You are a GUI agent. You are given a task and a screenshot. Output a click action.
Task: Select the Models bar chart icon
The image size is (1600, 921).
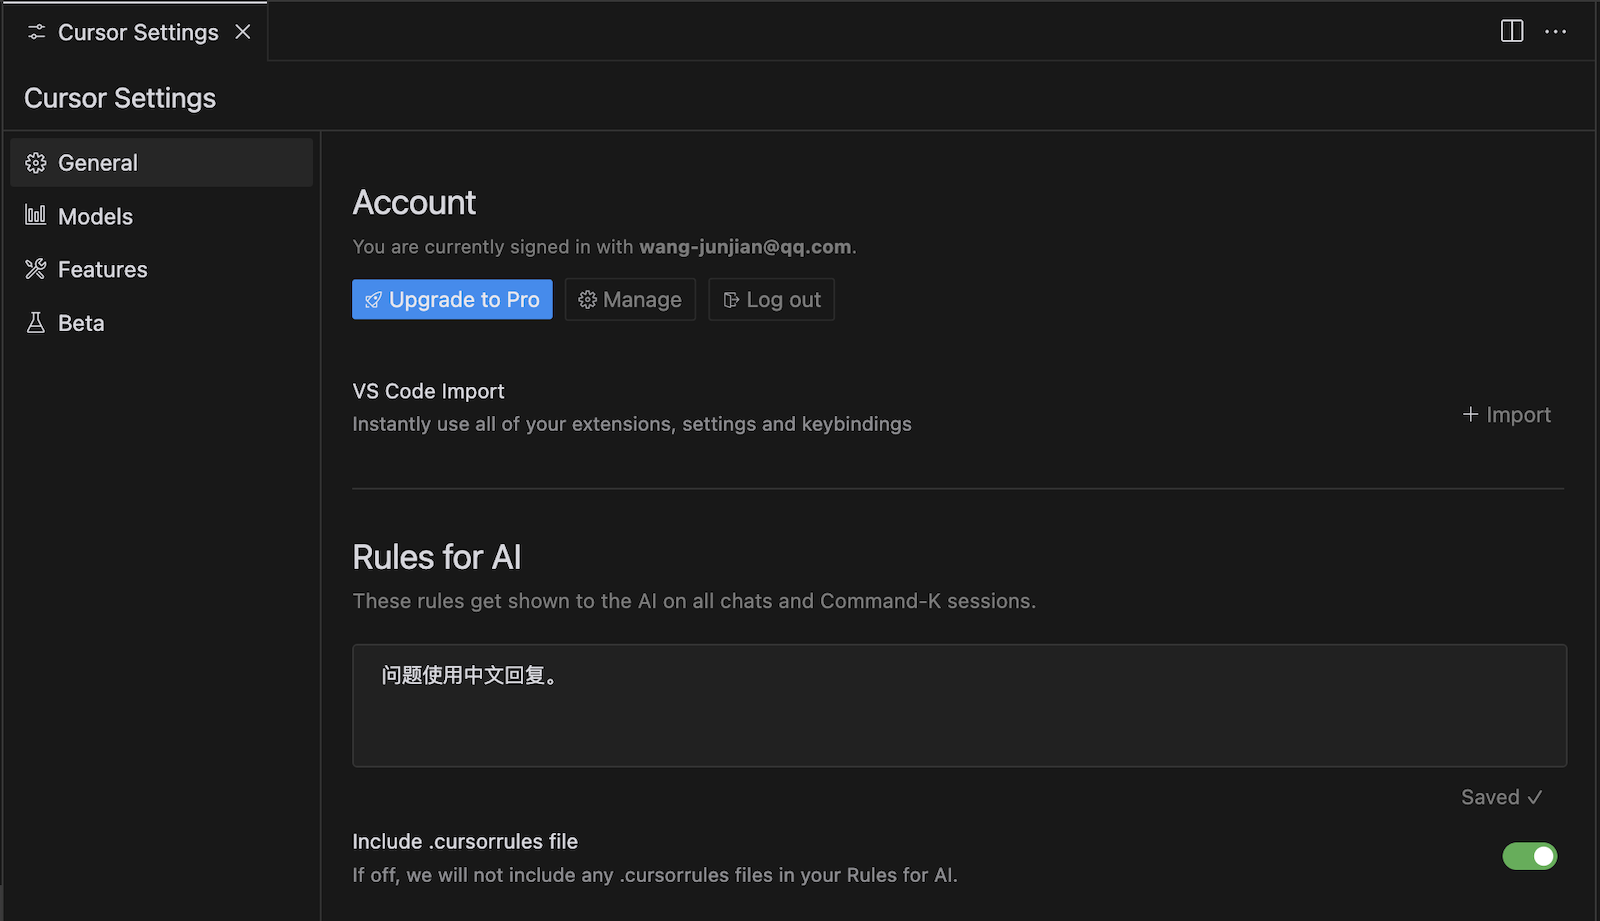coord(36,215)
